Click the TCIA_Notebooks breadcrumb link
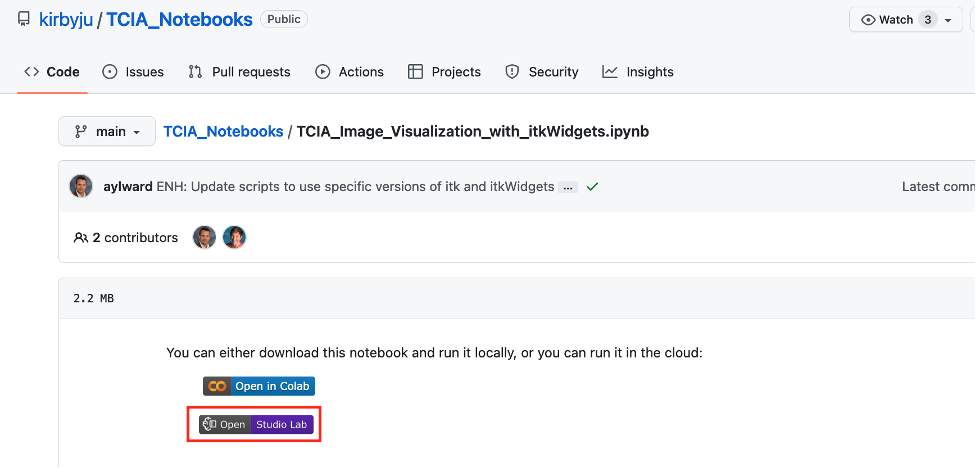 click(x=223, y=131)
